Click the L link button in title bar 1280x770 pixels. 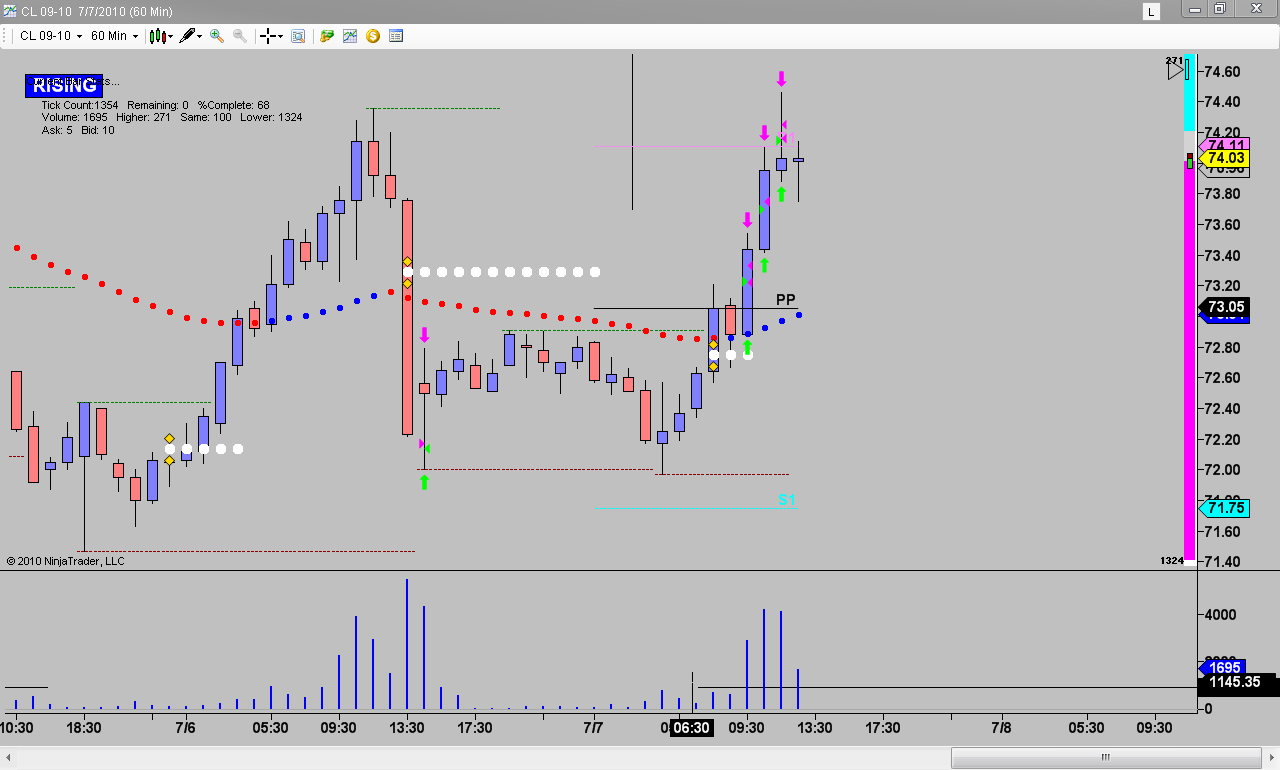[1152, 11]
